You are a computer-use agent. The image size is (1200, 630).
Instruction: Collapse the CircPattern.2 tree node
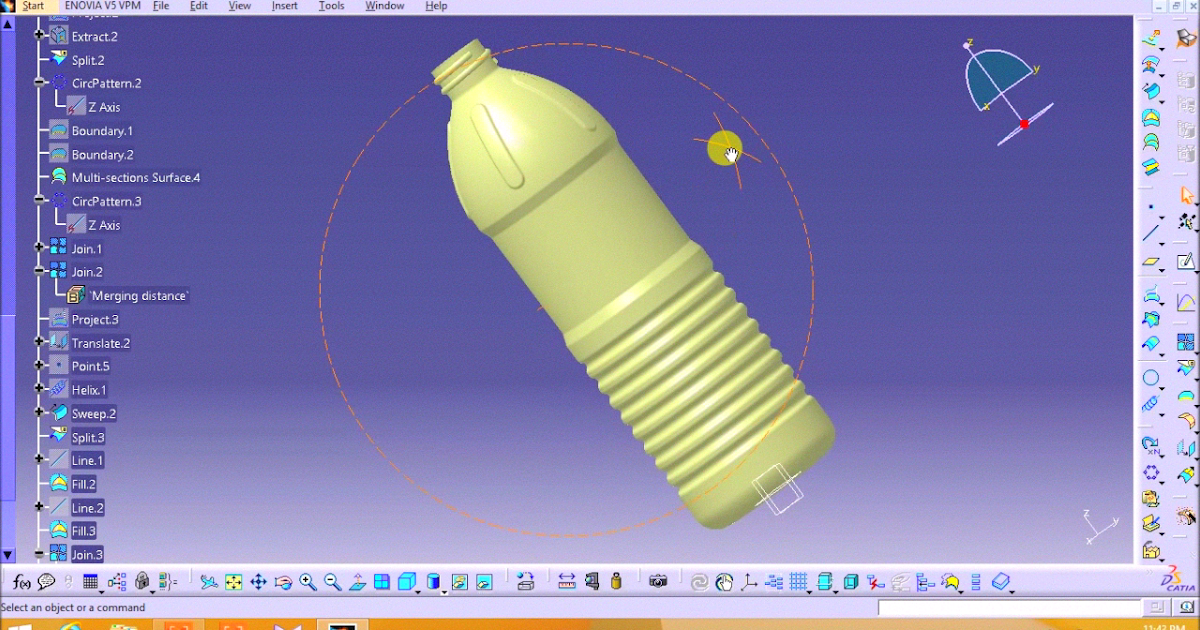click(x=38, y=83)
